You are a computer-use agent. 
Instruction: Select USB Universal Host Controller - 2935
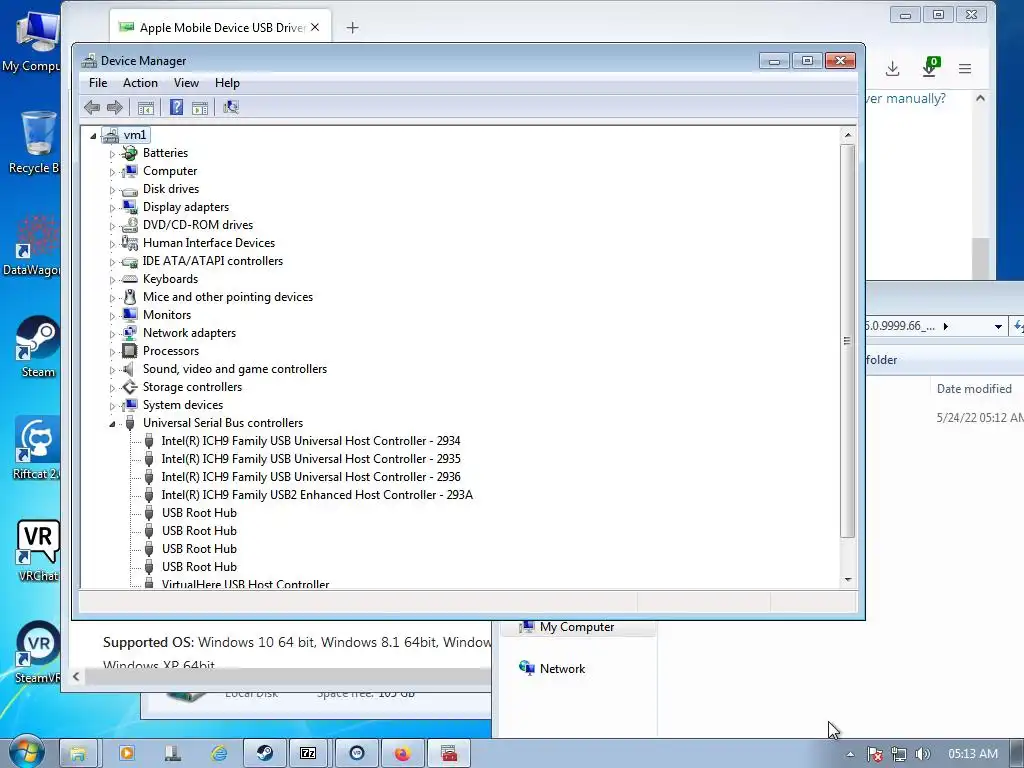pos(311,459)
